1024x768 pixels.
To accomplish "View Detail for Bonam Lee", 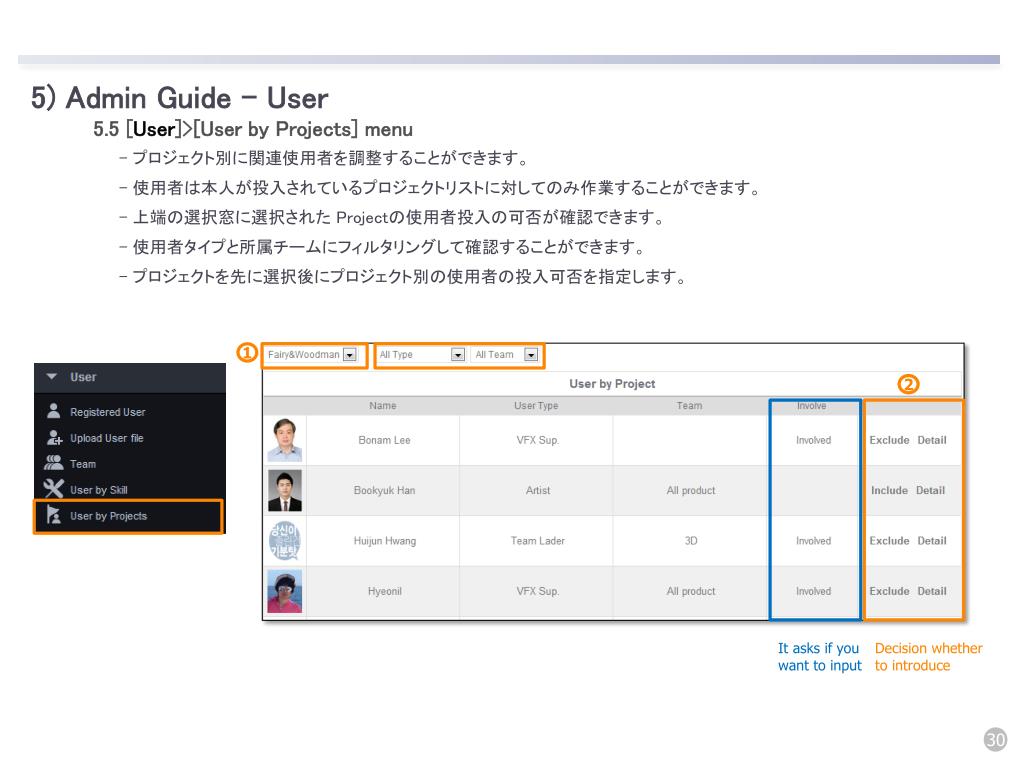I will click(932, 440).
